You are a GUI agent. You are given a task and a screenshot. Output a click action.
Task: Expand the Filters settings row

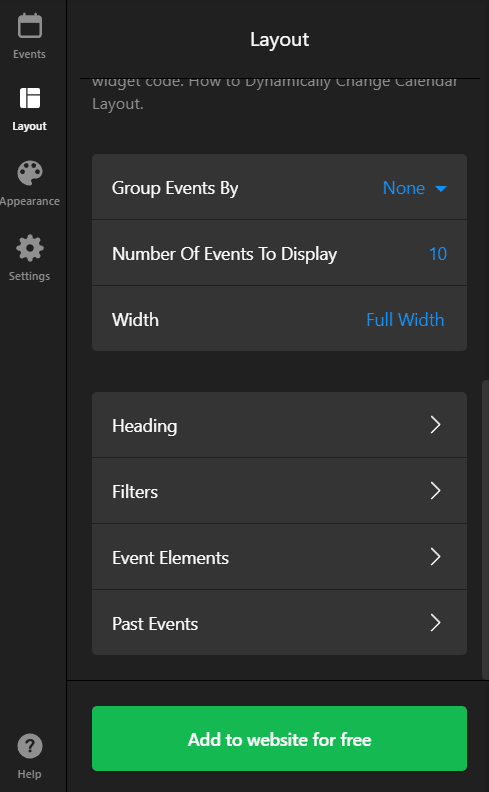point(279,491)
